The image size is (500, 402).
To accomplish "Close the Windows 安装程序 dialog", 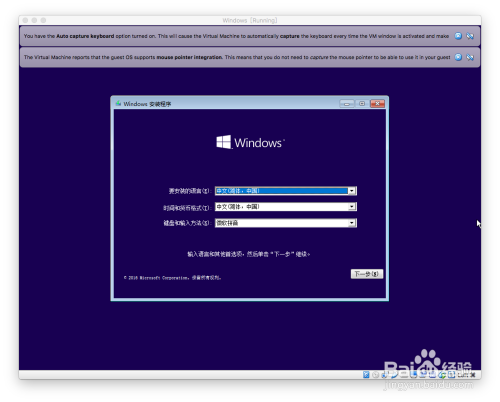I will tap(377, 104).
